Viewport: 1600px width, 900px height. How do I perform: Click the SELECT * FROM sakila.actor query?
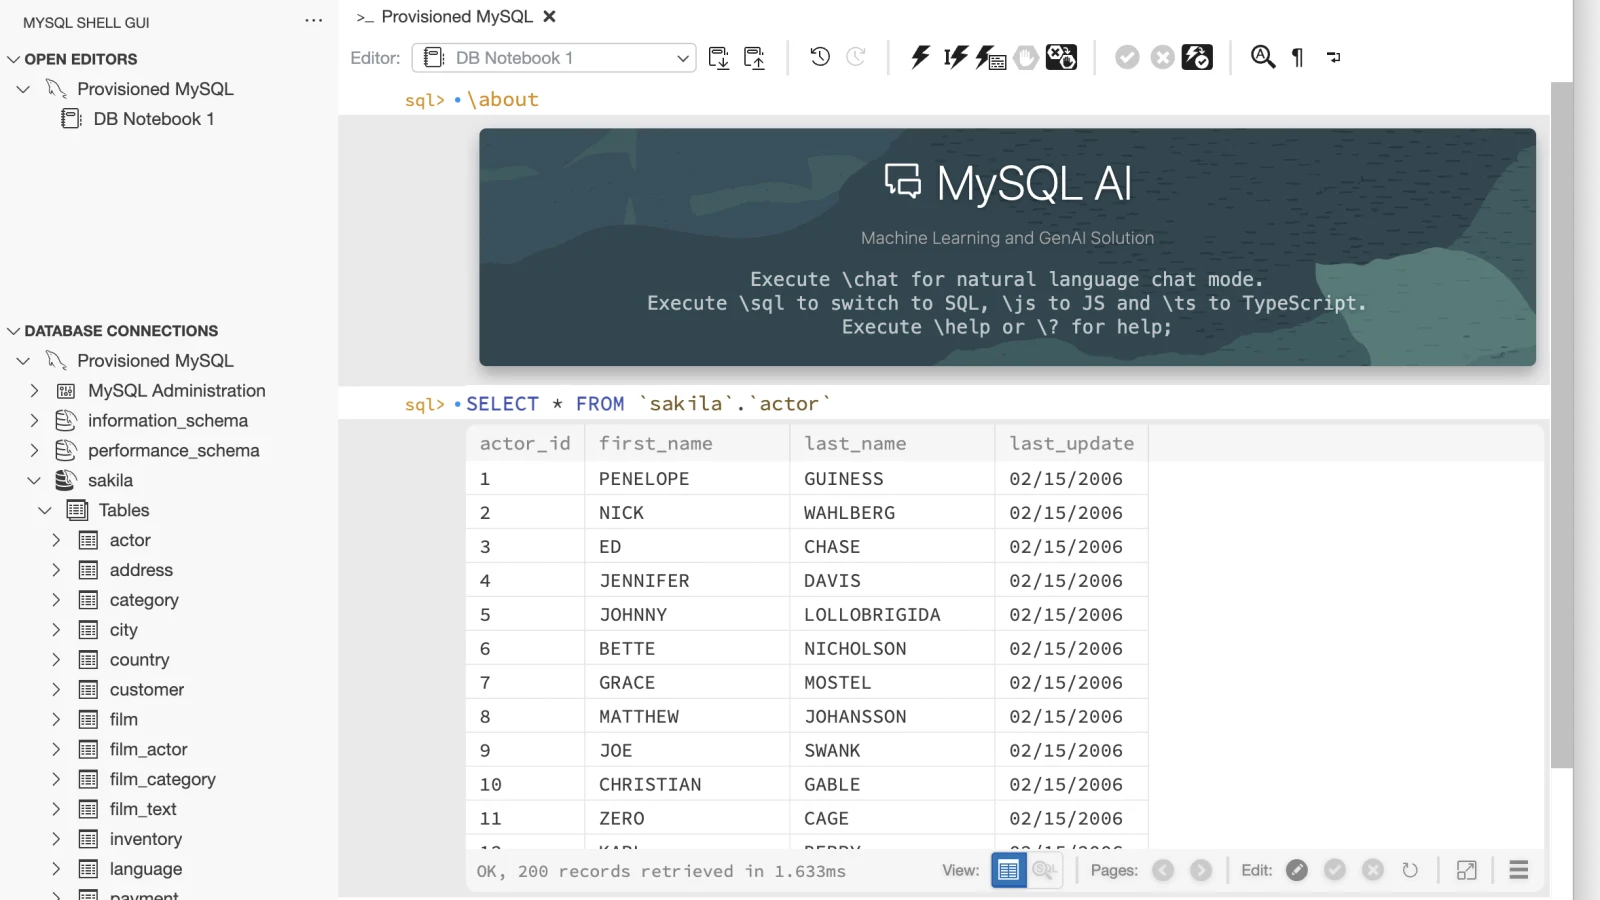coord(648,404)
